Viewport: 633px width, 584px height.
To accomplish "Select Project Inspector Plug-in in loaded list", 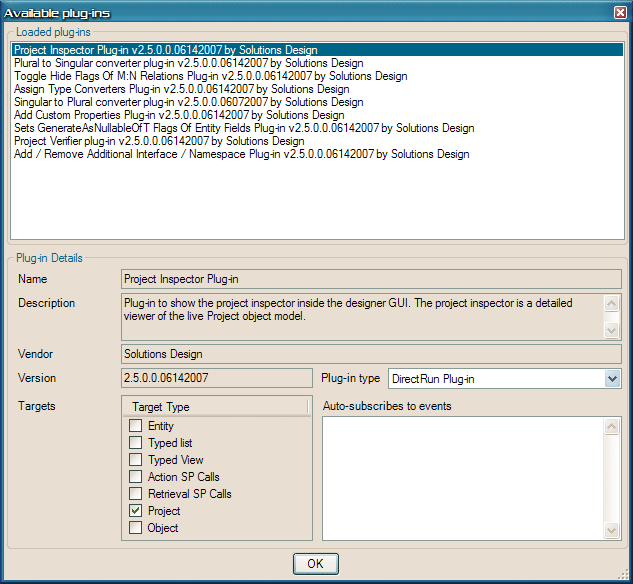I will click(x=317, y=50).
